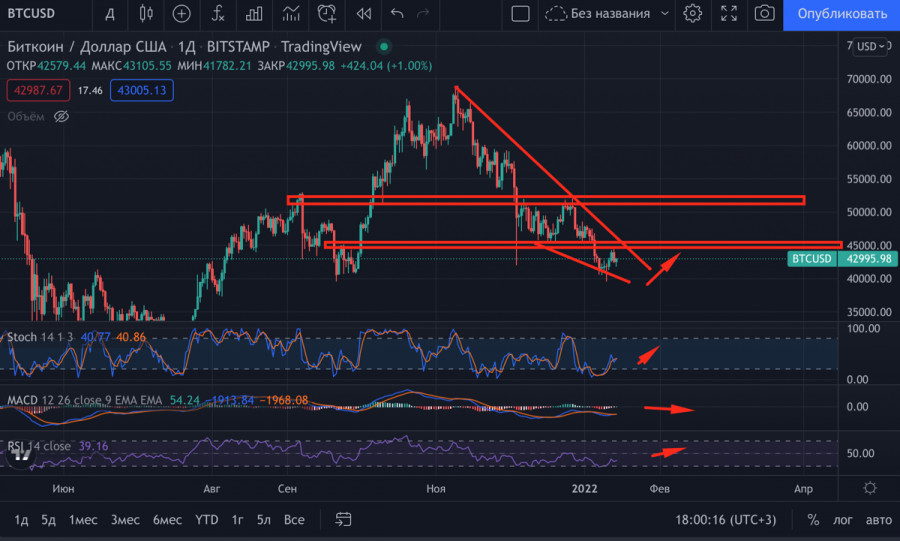Select the Stoch 14 1 3 indicator label
This screenshot has height=541, width=900.
40,337
